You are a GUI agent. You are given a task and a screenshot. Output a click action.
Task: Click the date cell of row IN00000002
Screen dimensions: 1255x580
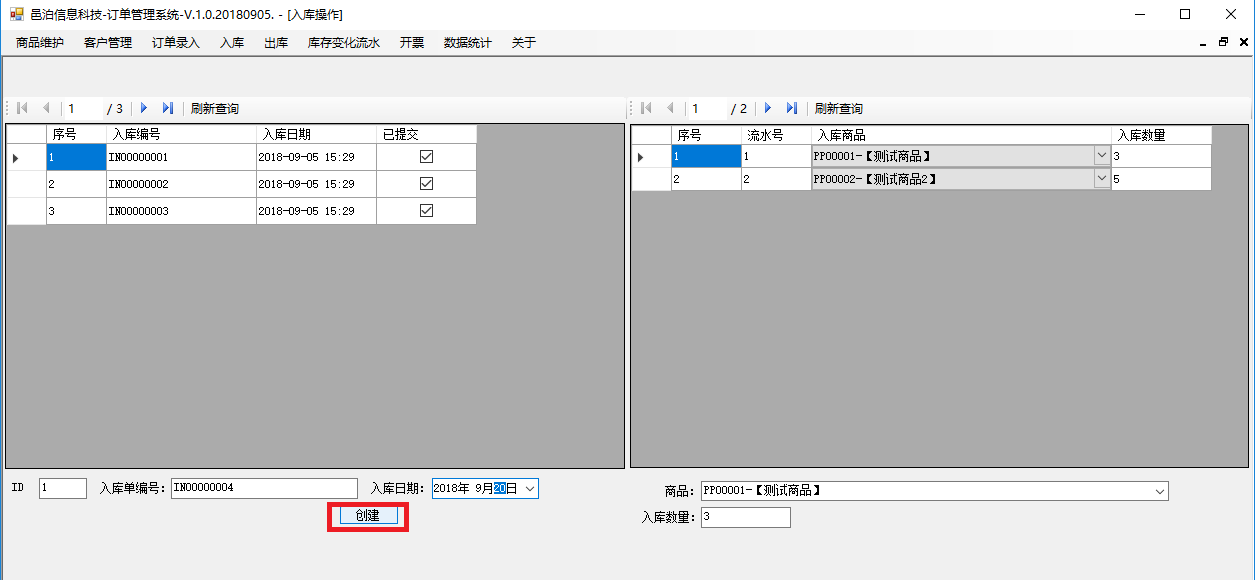316,184
